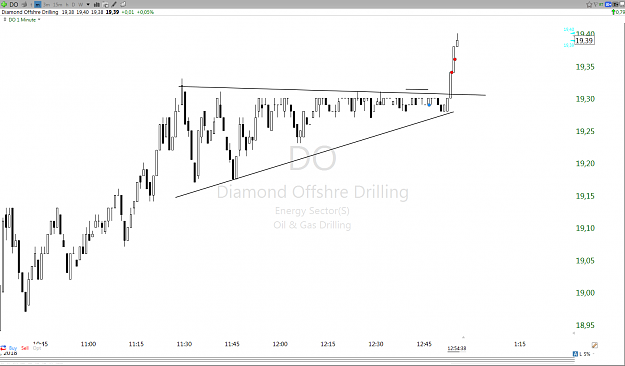Open the bar chart type icon
625x366 pixels.
[x=96, y=4]
